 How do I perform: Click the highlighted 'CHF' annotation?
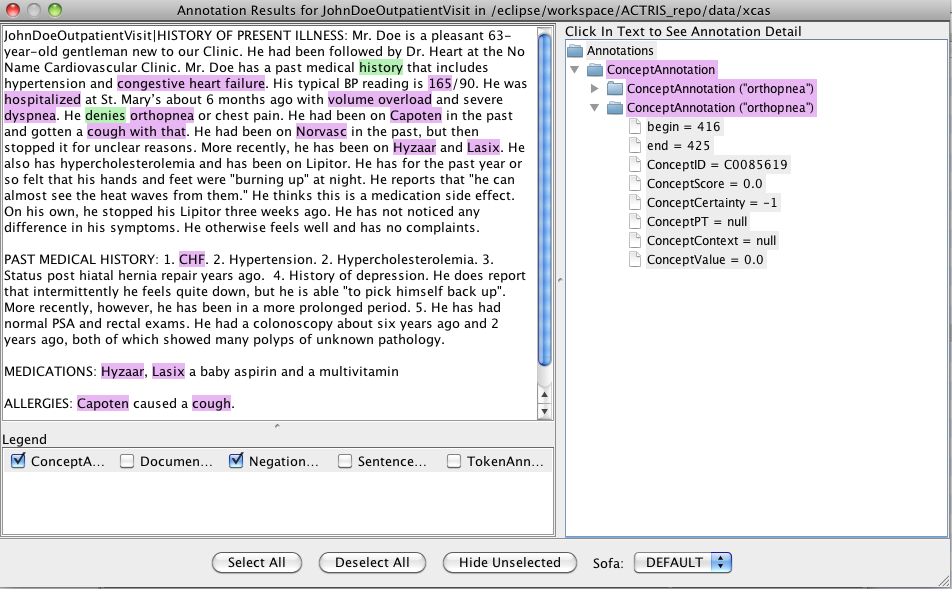pos(192,259)
